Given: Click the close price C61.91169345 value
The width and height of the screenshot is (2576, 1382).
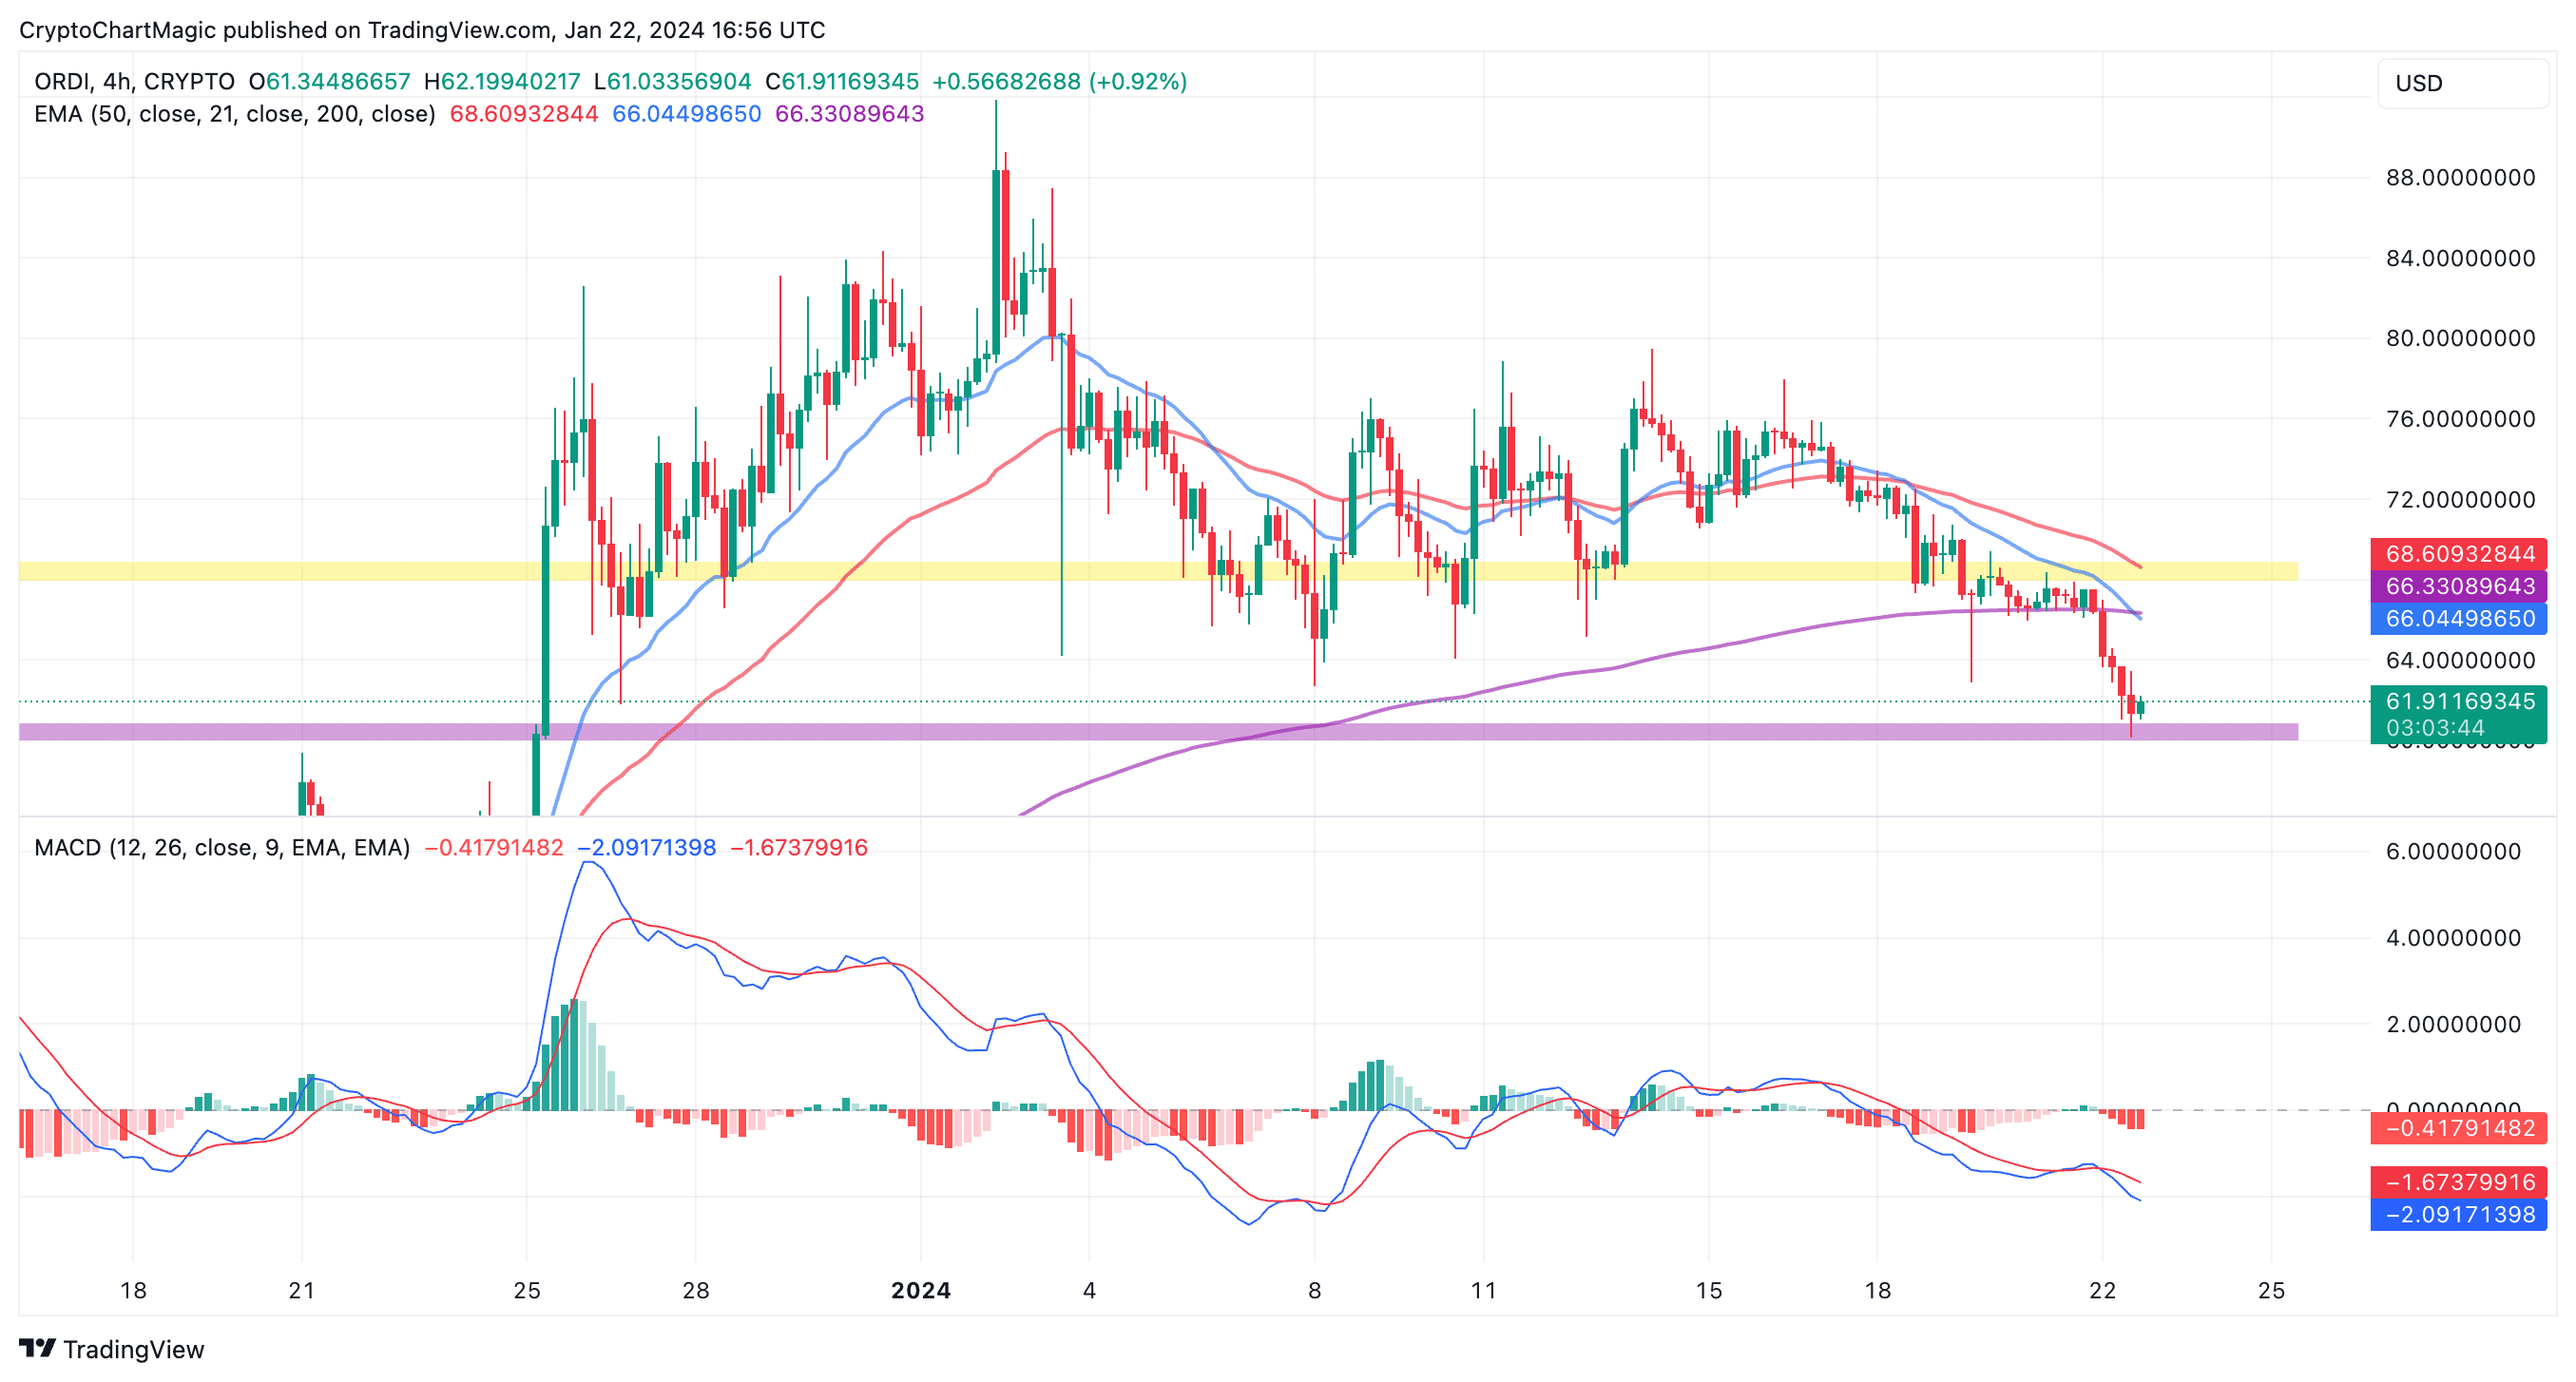Looking at the screenshot, I should 842,81.
